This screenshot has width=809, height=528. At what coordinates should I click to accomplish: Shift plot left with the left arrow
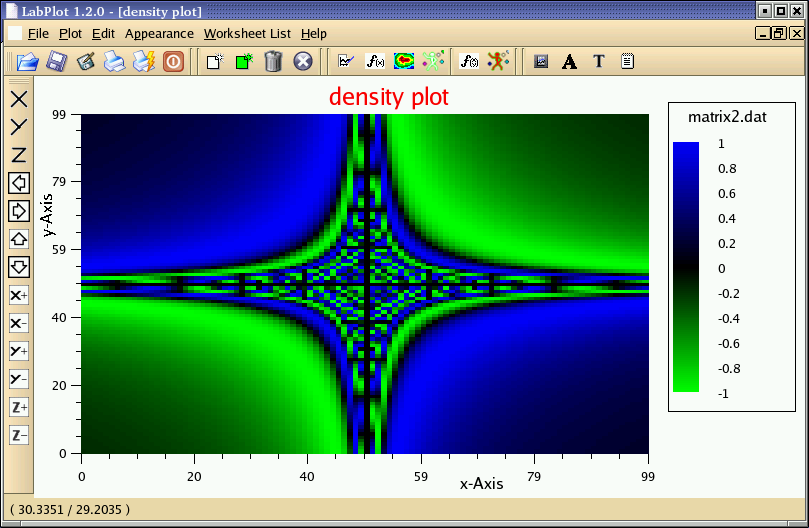pos(19,183)
